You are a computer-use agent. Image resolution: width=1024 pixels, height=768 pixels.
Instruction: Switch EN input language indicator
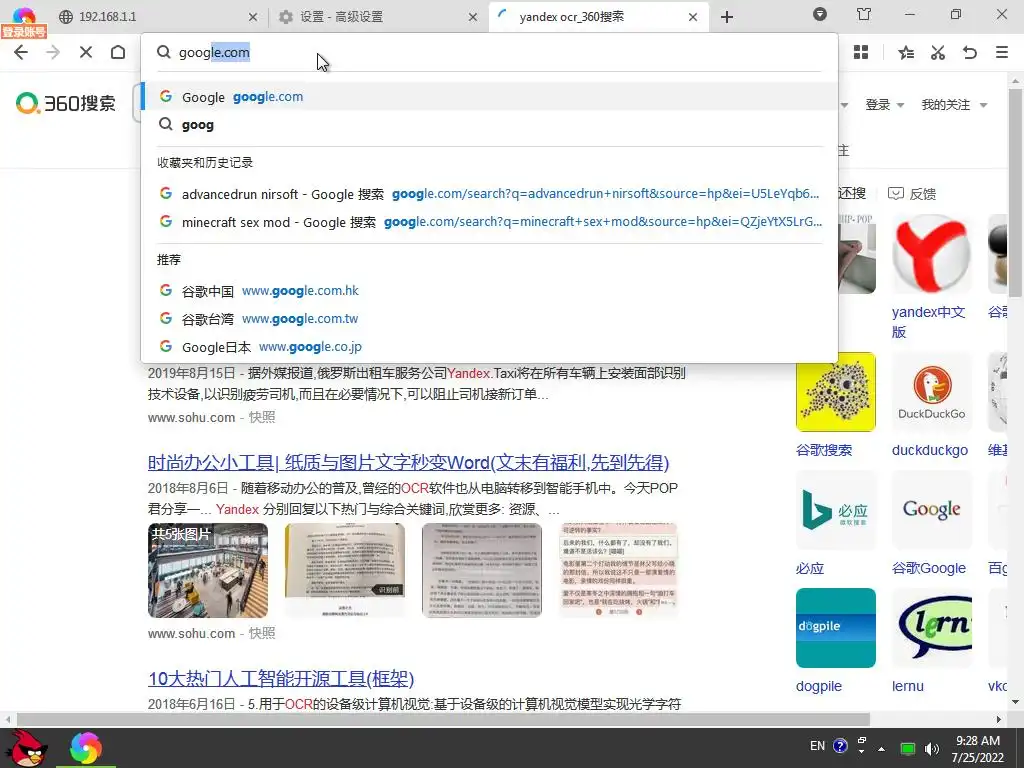click(817, 746)
